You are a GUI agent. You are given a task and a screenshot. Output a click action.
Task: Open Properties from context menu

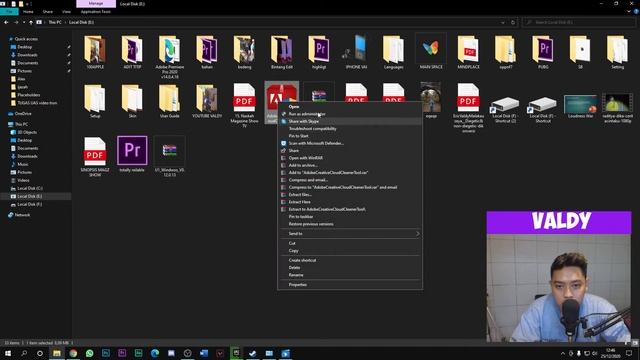[350, 285]
